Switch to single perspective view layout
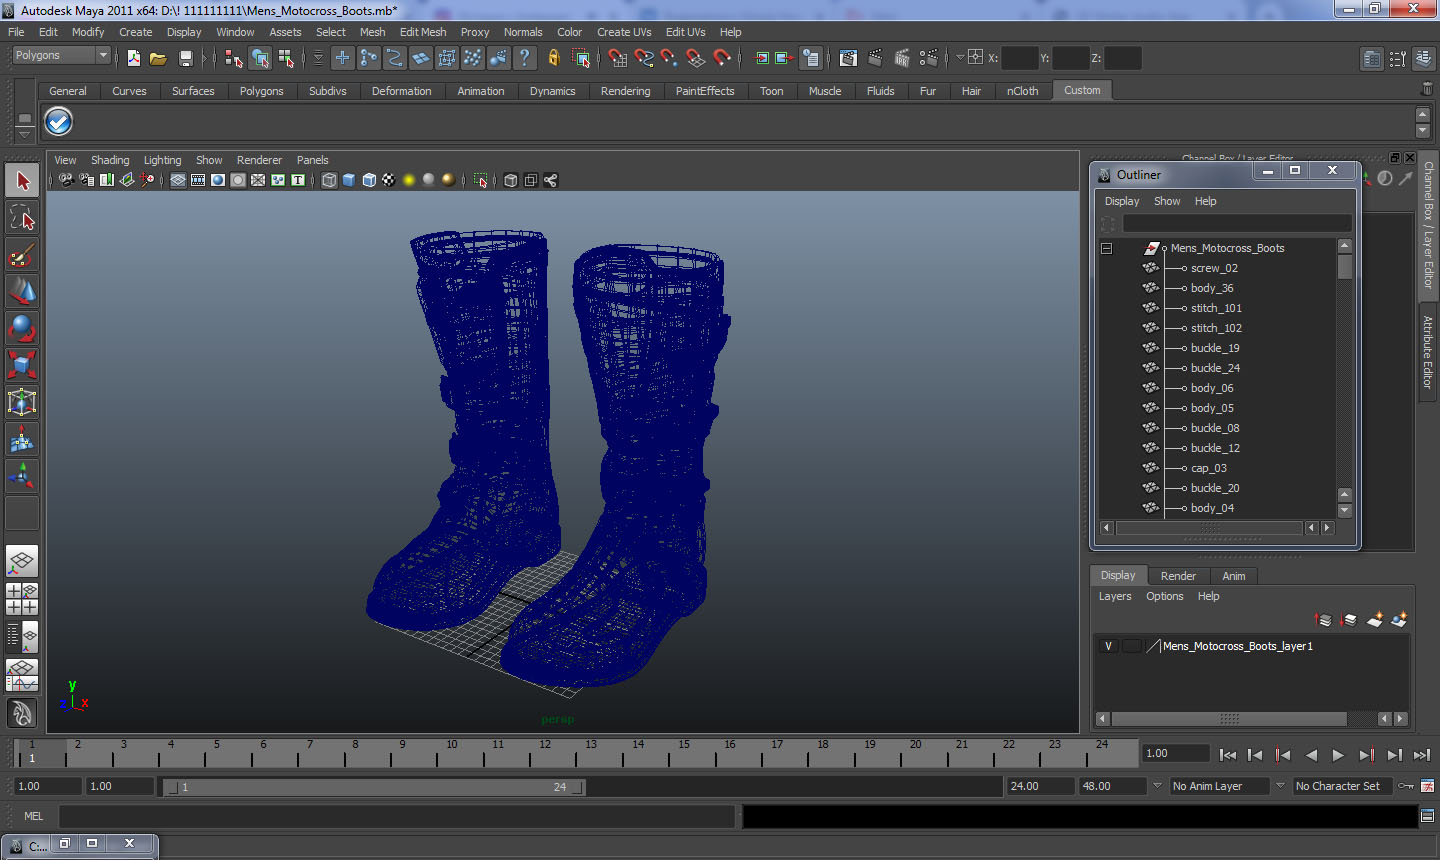 [22, 561]
